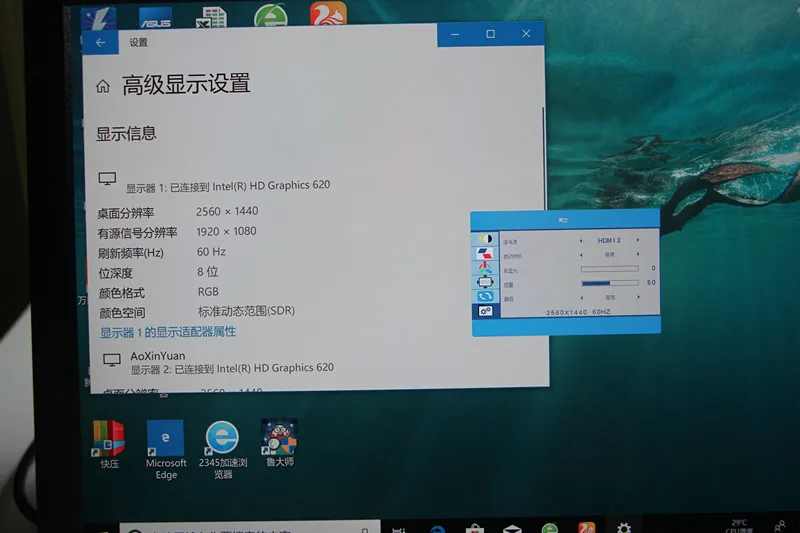Open the Mail taskbar icon
The image size is (800, 533).
pos(512,528)
